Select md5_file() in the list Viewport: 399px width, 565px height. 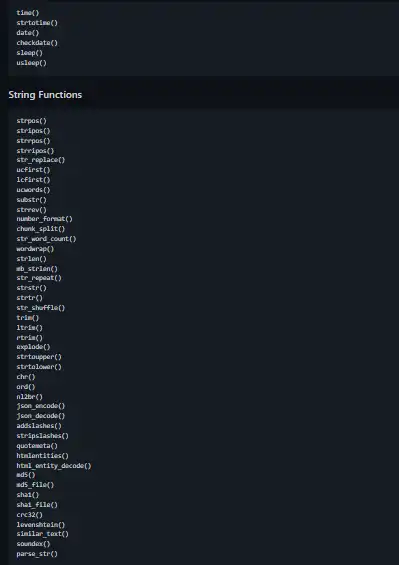click(35, 485)
